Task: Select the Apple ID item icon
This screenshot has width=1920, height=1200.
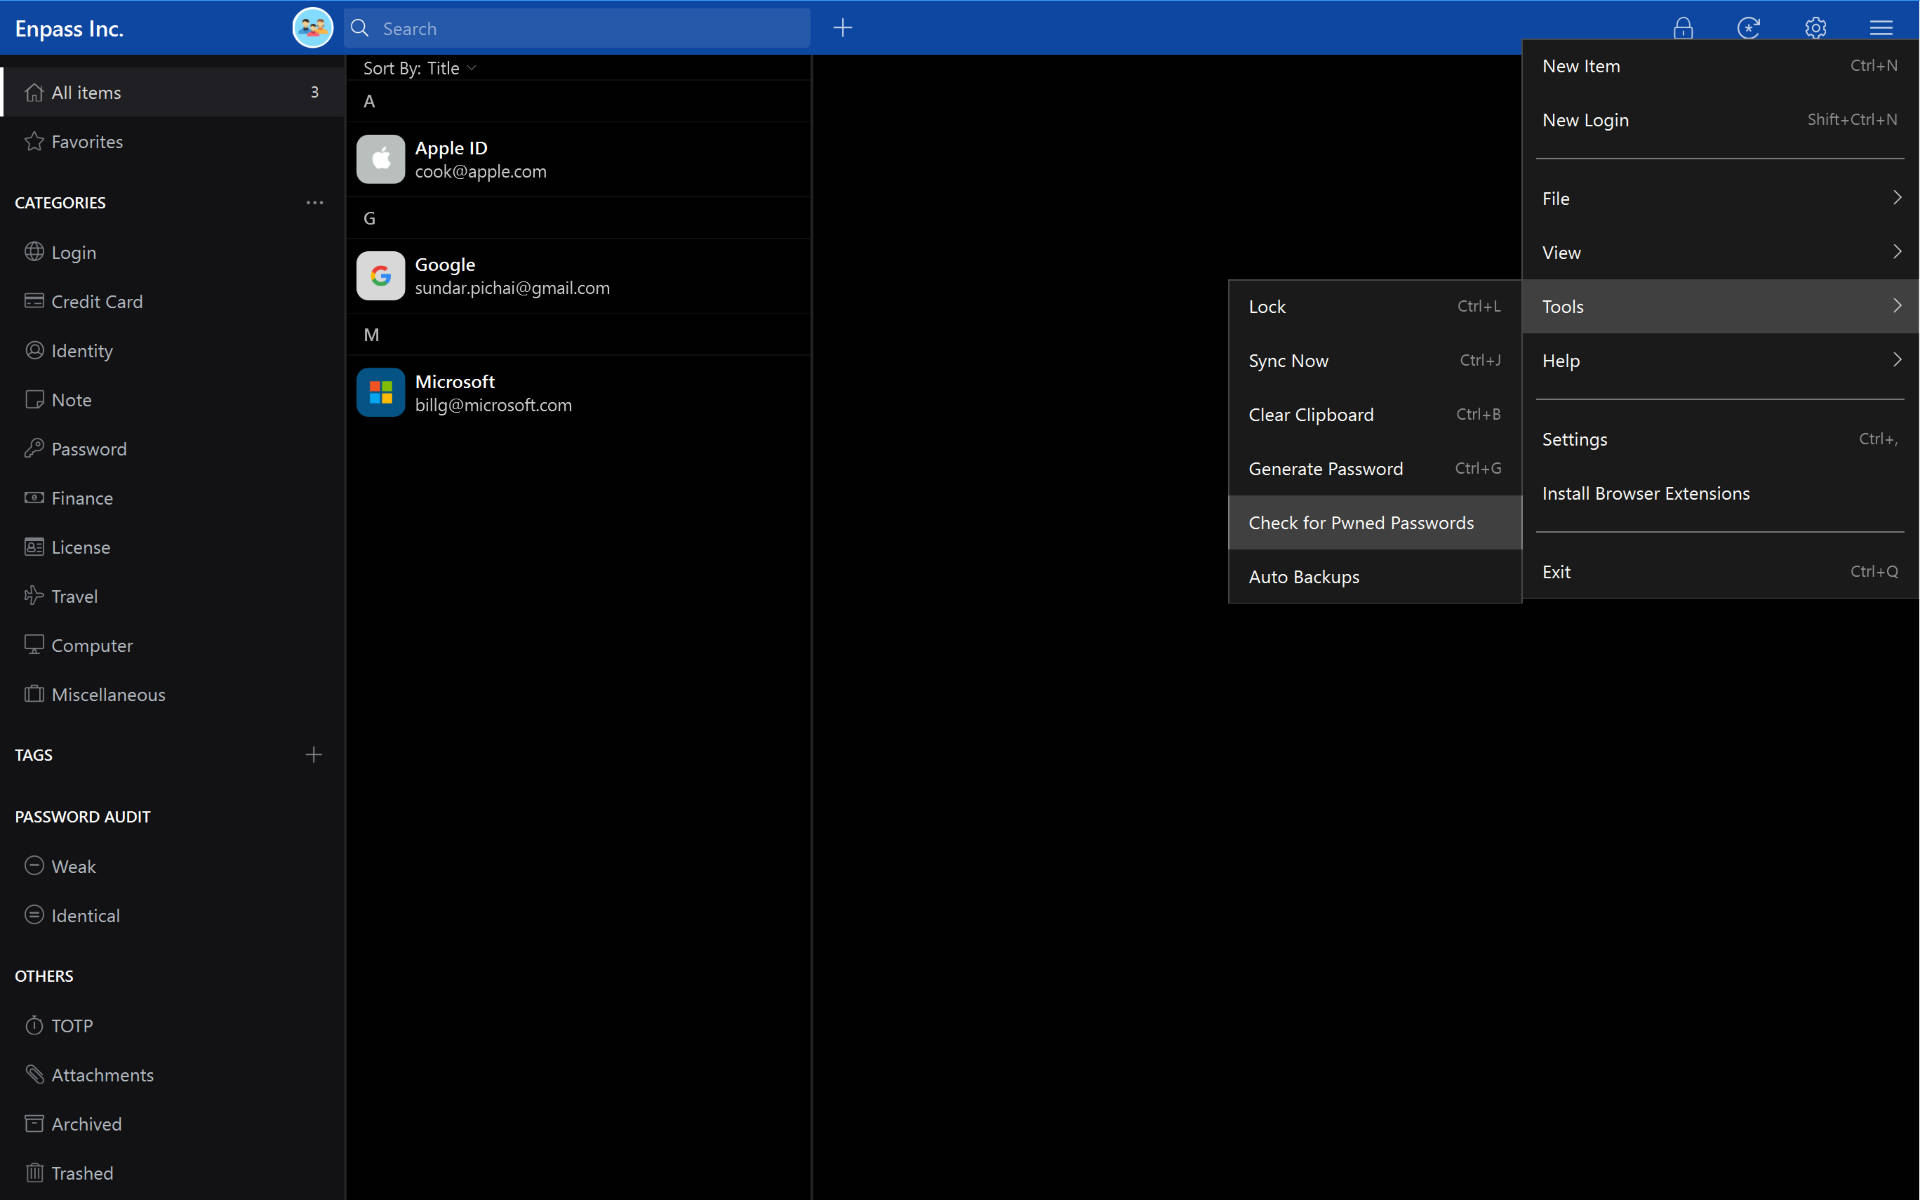Action: point(381,159)
